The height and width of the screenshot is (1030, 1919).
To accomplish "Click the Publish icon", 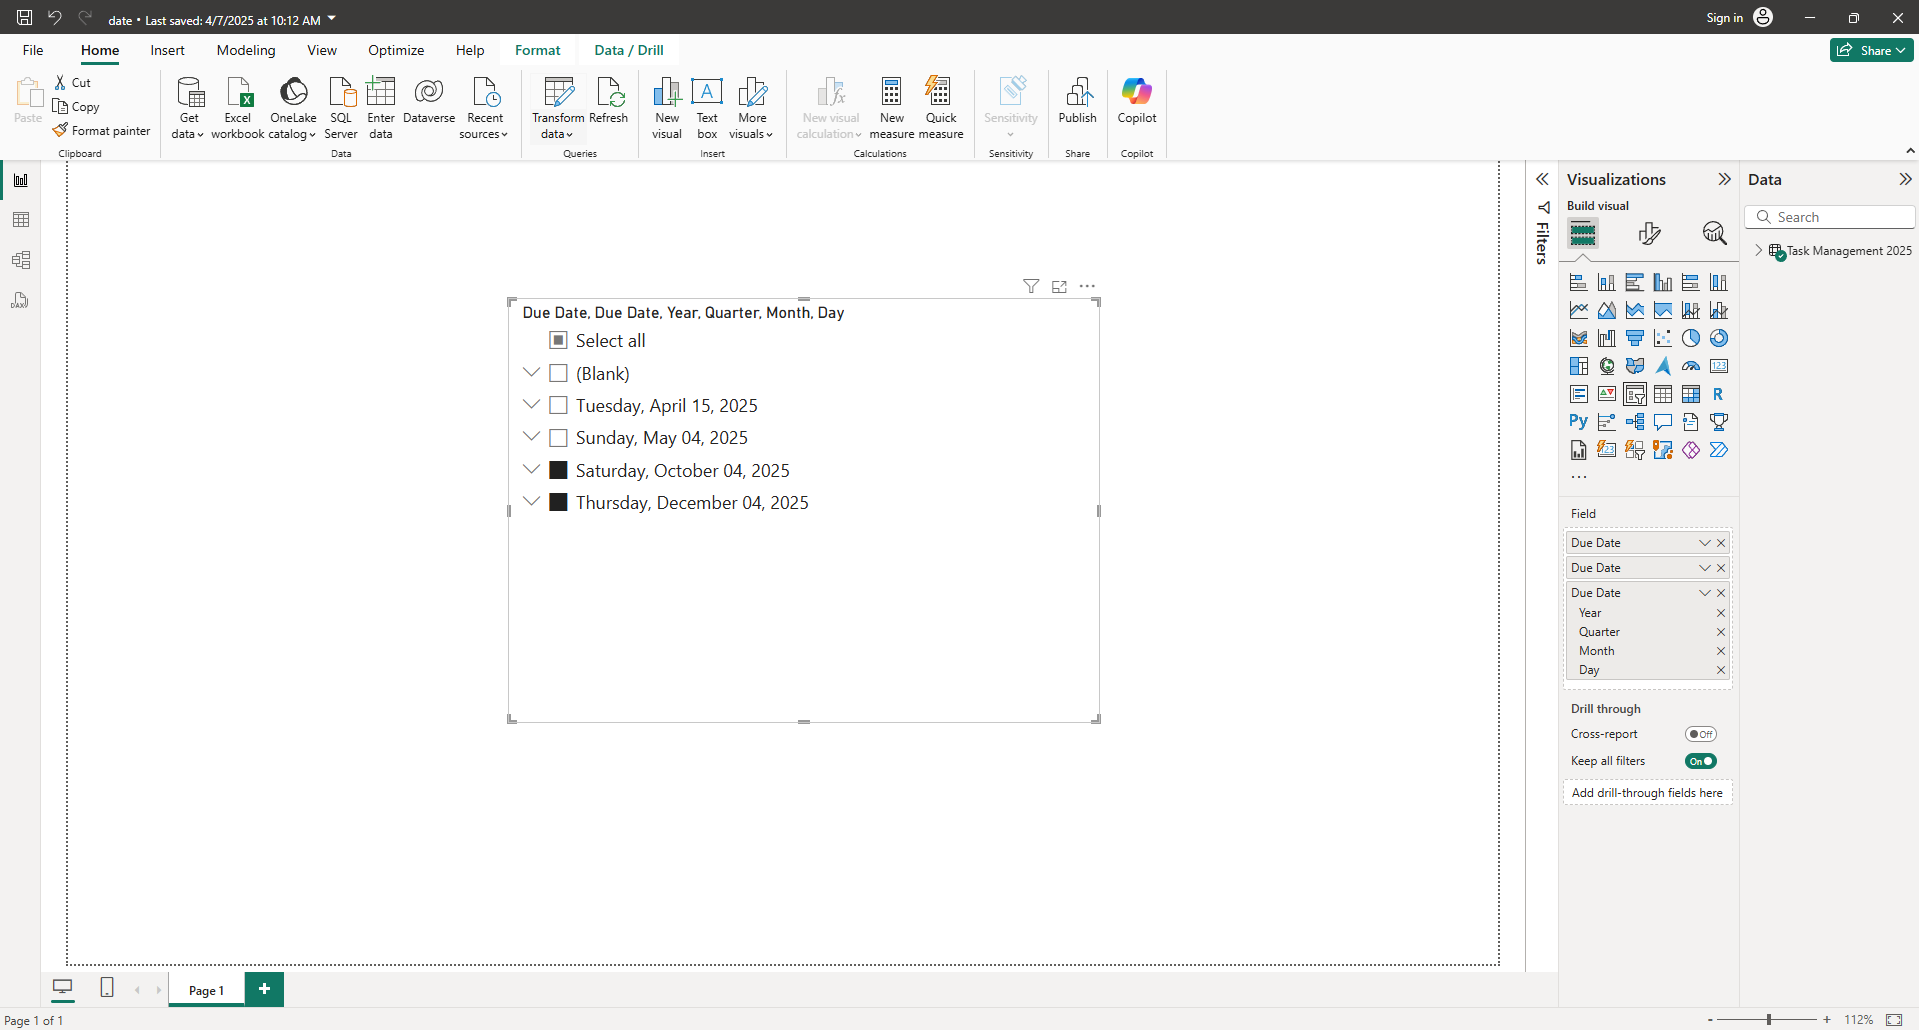I will (1077, 100).
